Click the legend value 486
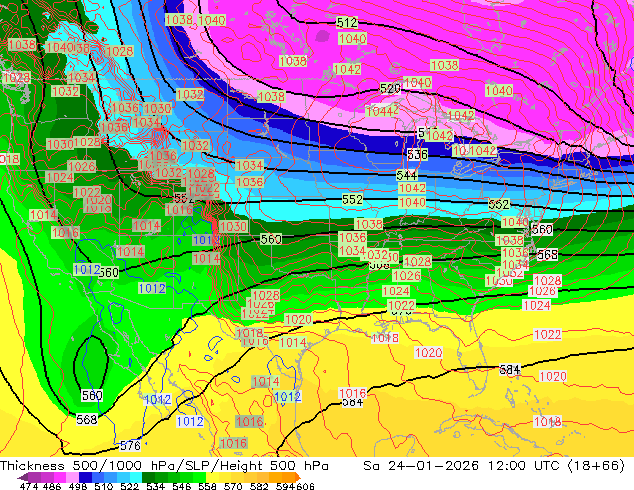634x490 pixels. [x=52, y=486]
